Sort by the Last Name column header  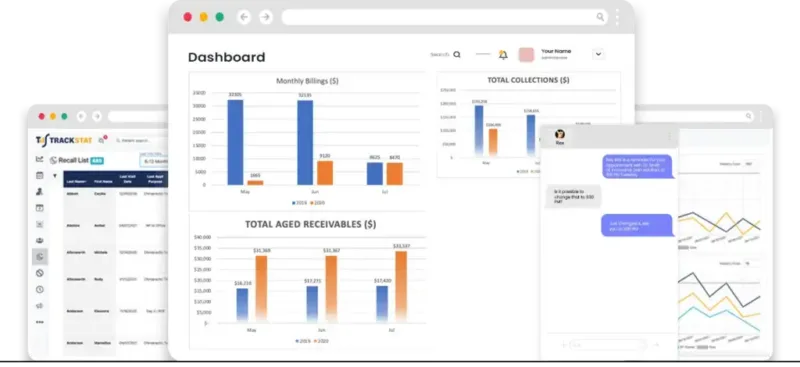point(76,181)
